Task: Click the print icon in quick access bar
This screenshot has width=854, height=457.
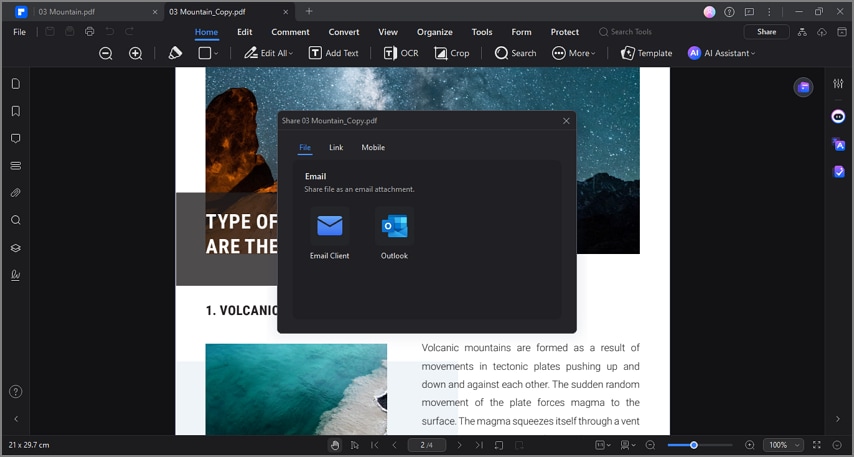Action: pos(89,32)
